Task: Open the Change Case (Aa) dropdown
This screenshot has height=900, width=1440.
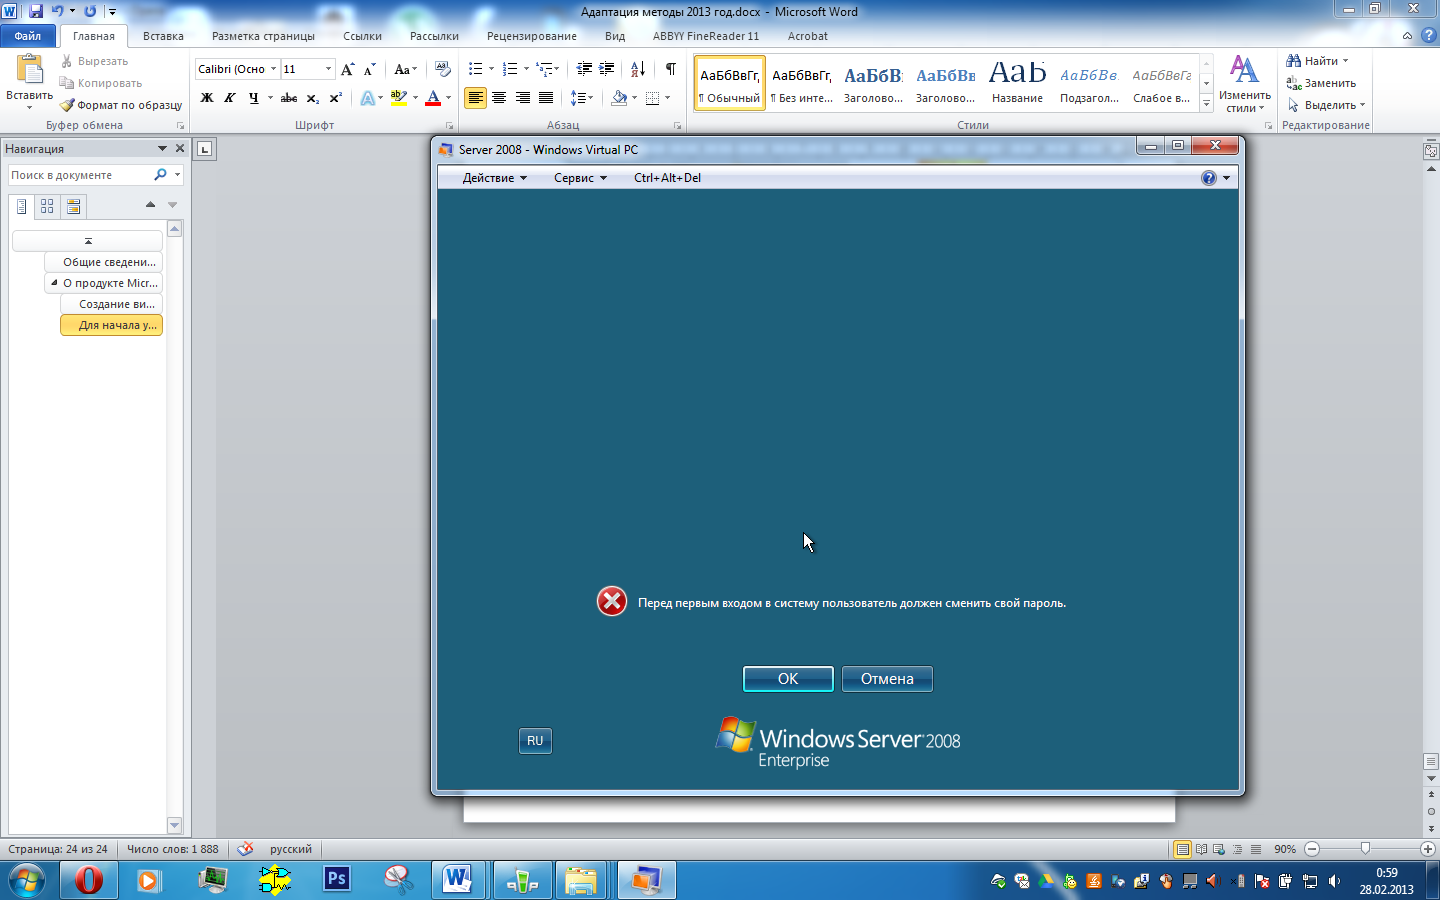Action: 405,69
